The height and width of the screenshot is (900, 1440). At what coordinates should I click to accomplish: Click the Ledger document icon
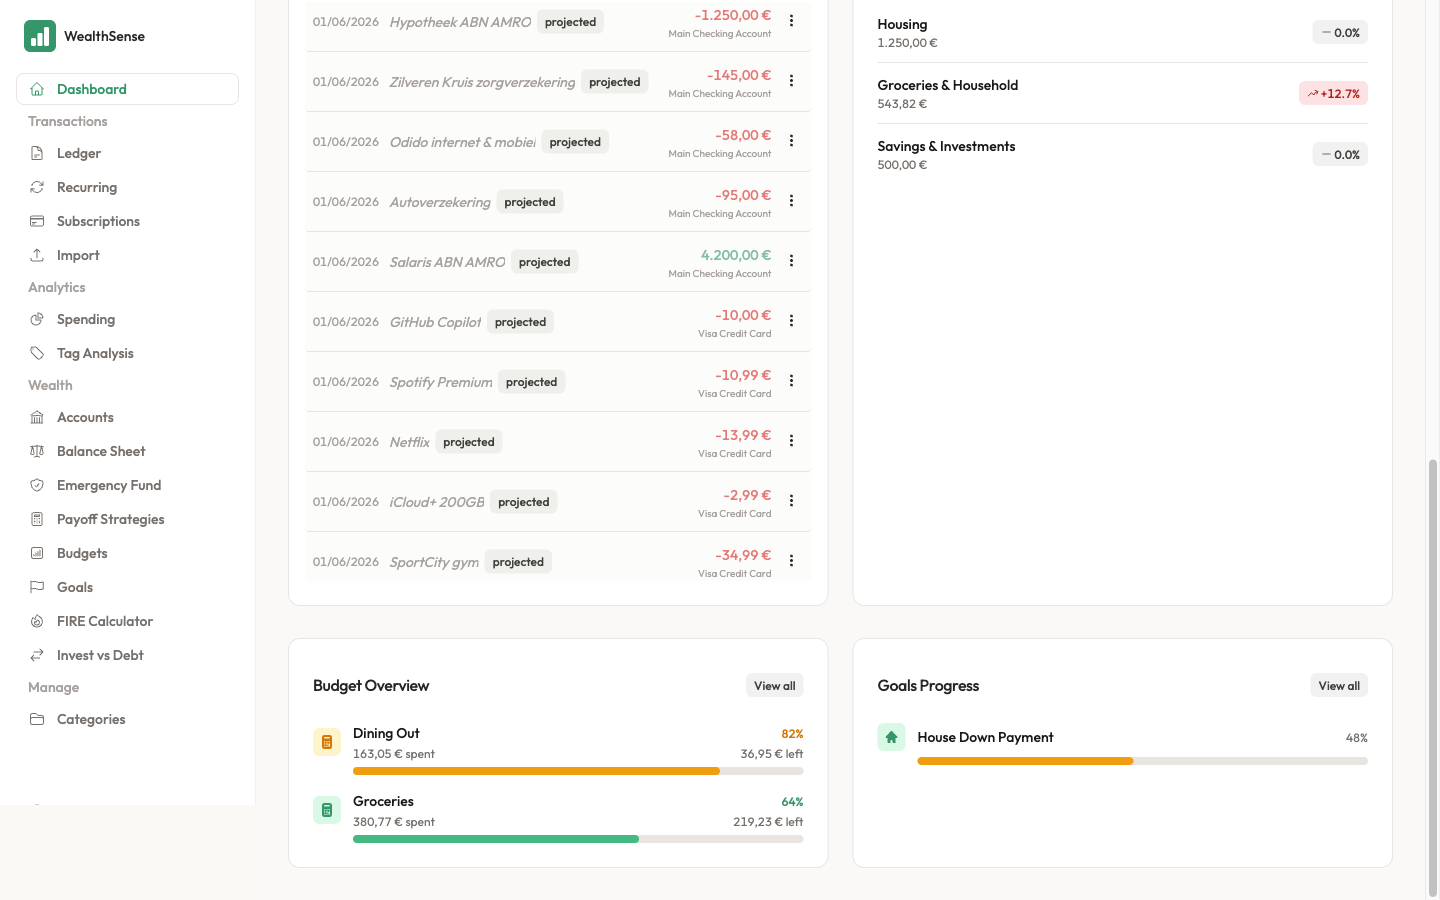[x=37, y=153]
